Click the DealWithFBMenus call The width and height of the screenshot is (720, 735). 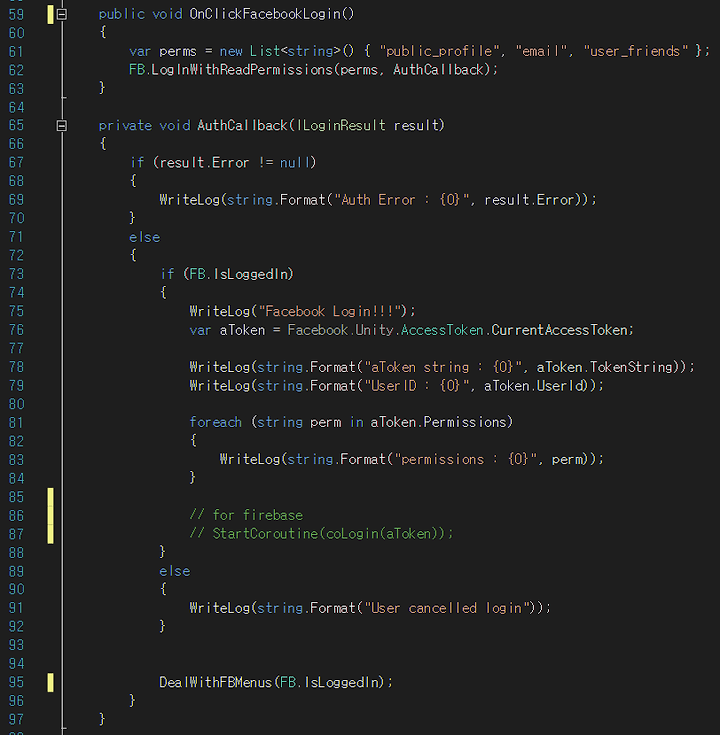215,682
